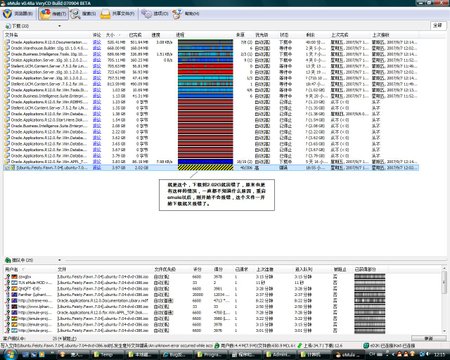Select the TUX eMule MOD user row in the queue
The height and width of the screenshot is (360, 450).
pos(195,283)
